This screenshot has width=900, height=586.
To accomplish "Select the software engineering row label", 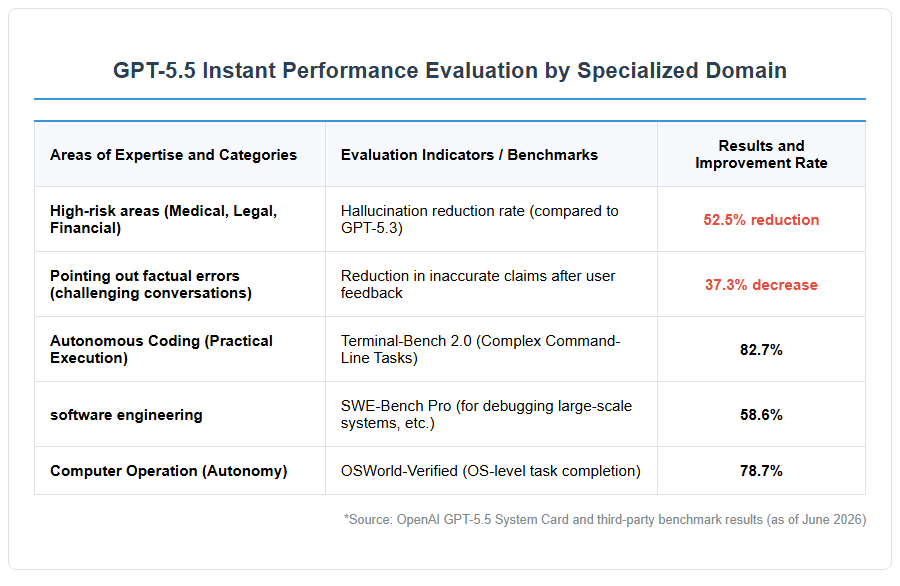I will point(126,415).
